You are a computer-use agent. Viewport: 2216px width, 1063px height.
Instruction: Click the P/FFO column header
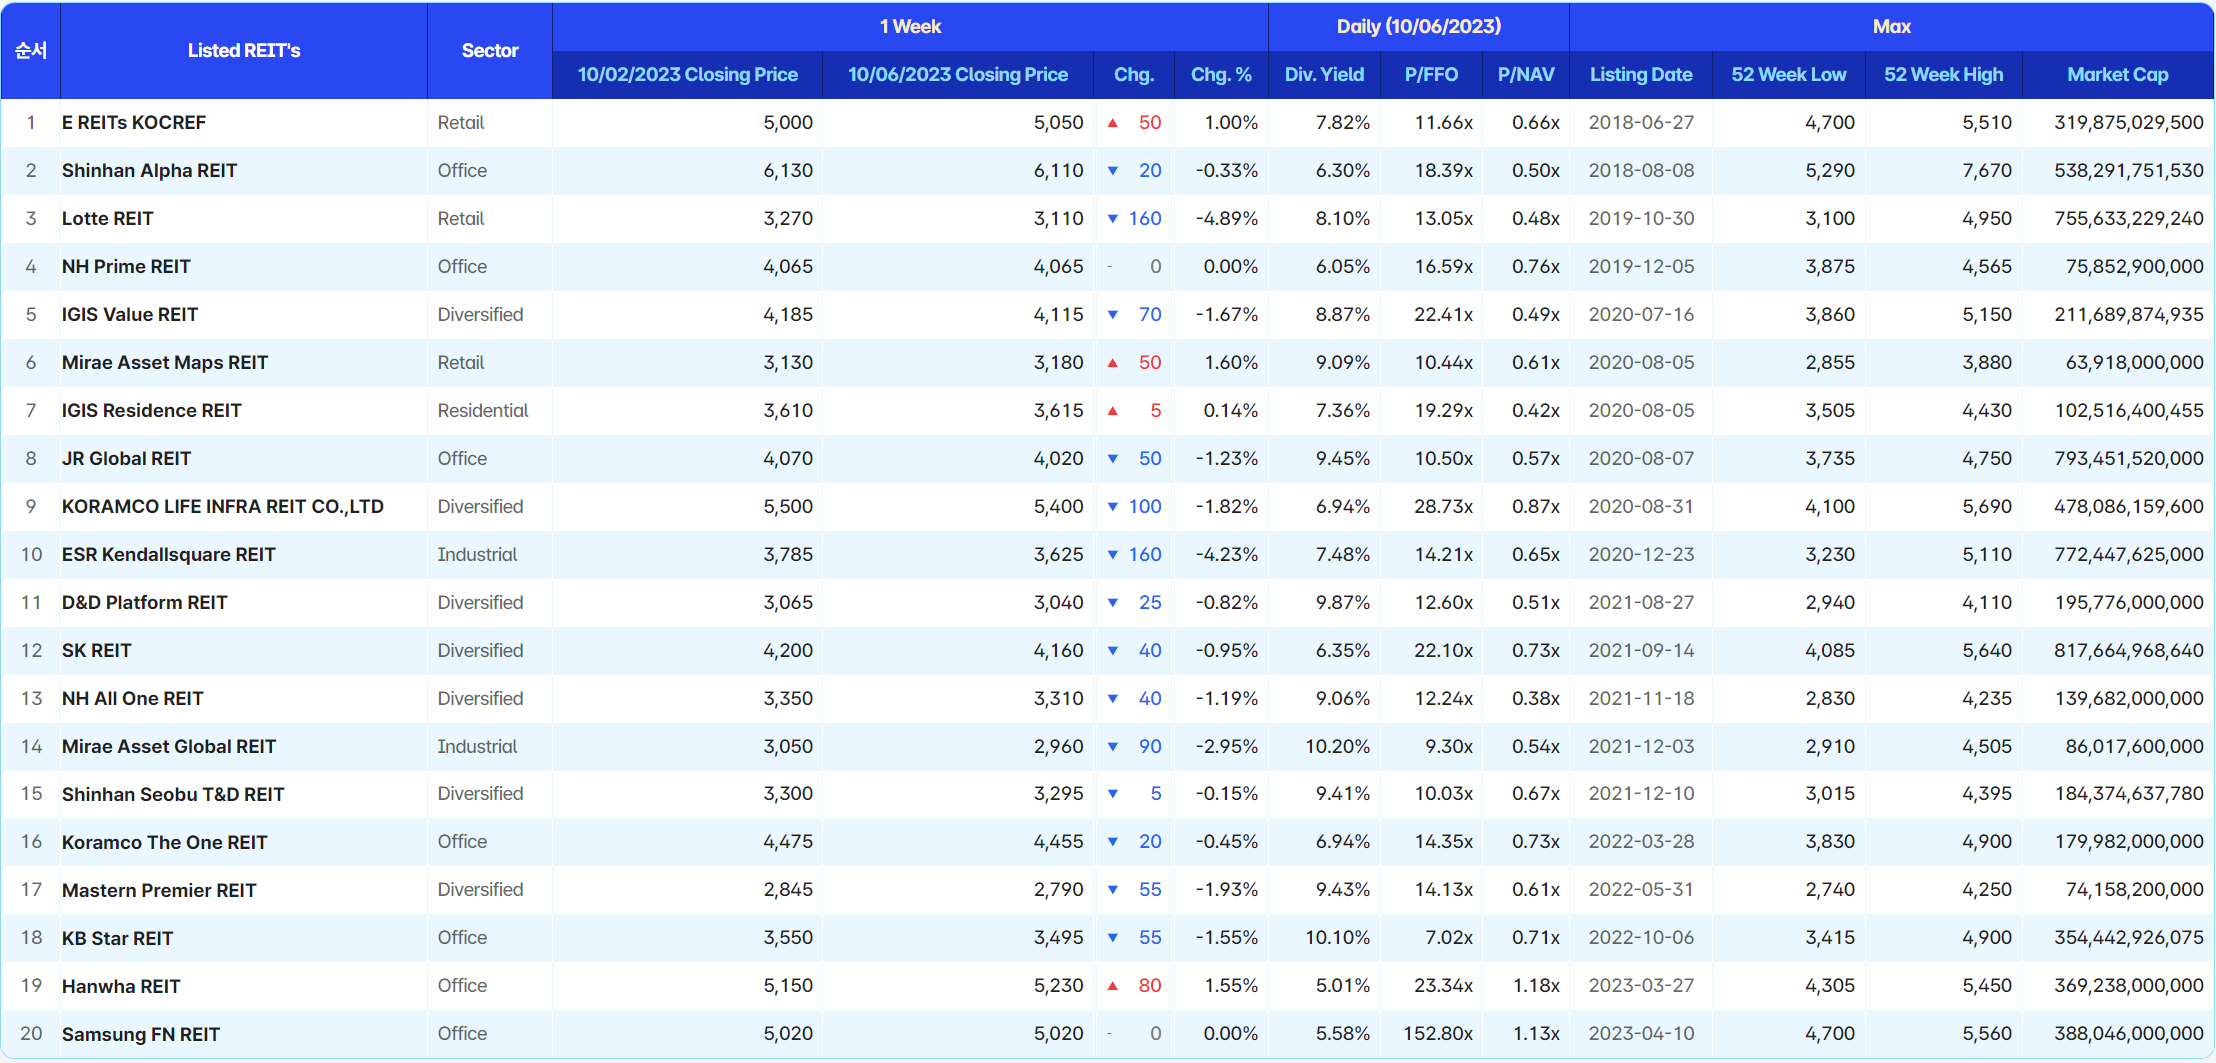[x=1431, y=75]
